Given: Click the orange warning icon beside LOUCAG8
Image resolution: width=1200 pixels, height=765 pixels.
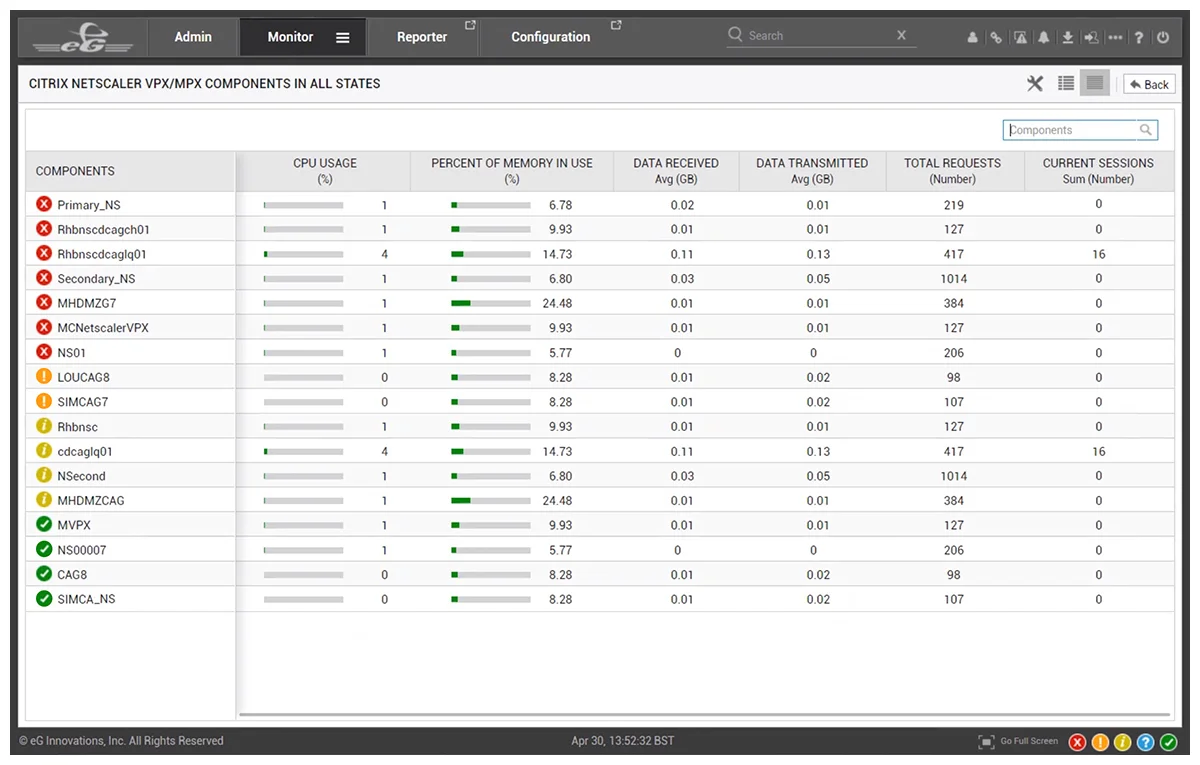Looking at the screenshot, I should [44, 377].
